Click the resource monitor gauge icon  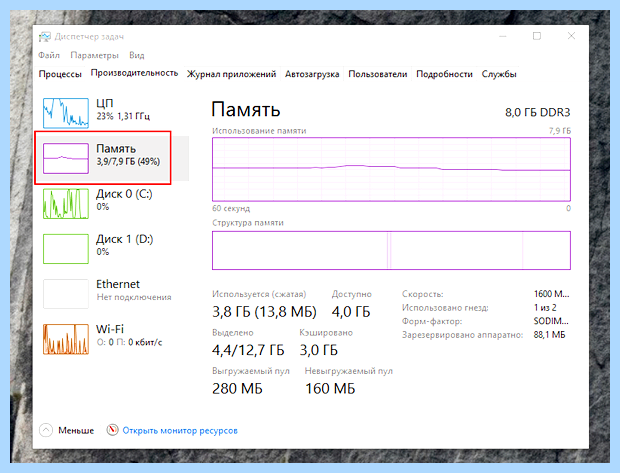[112, 429]
